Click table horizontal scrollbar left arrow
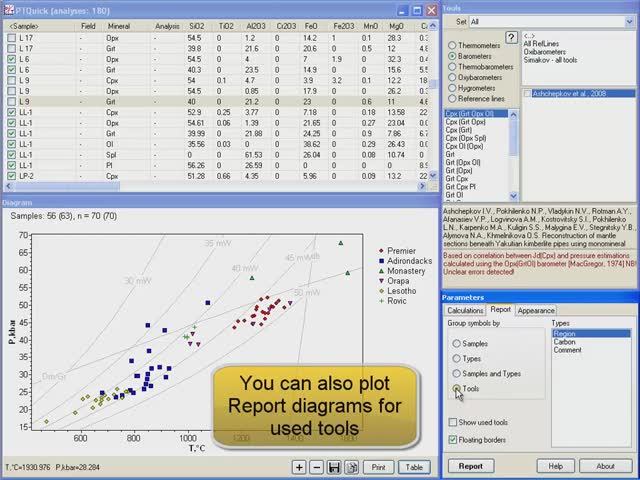This screenshot has height=480, width=640. (8, 186)
